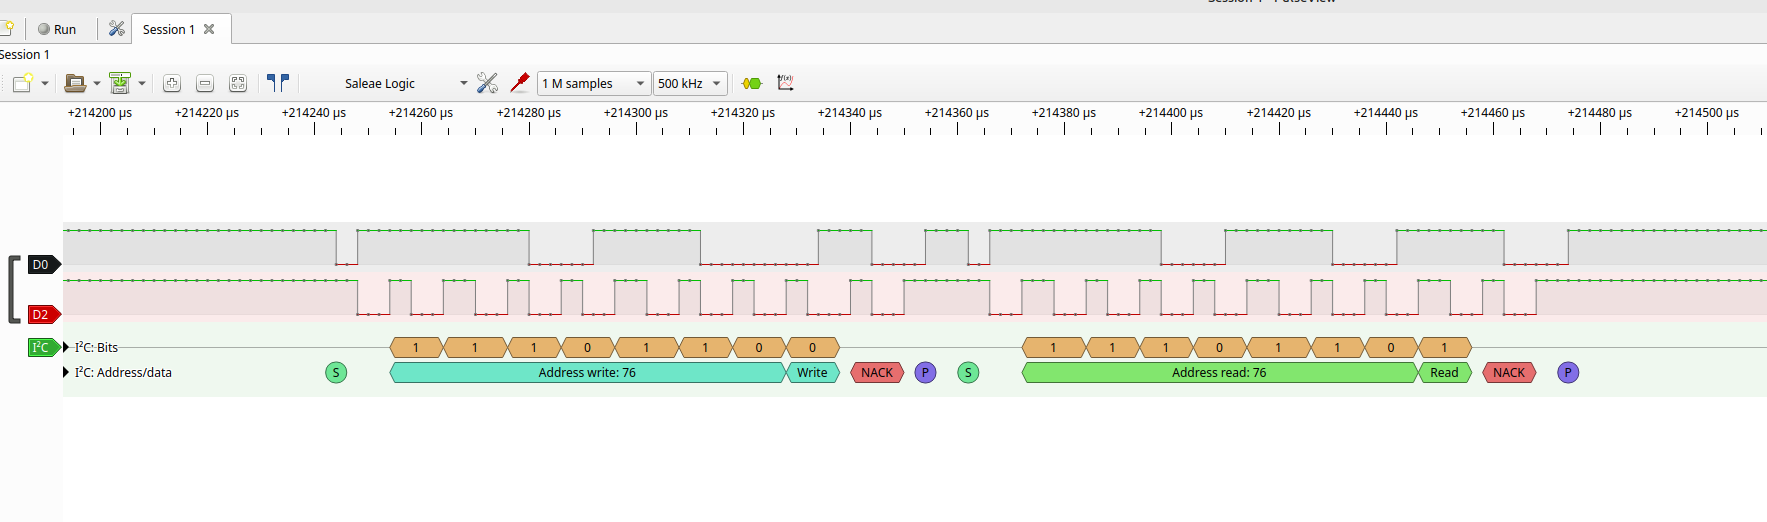Click the Save capture icon
The image size is (1767, 522).
(120, 83)
